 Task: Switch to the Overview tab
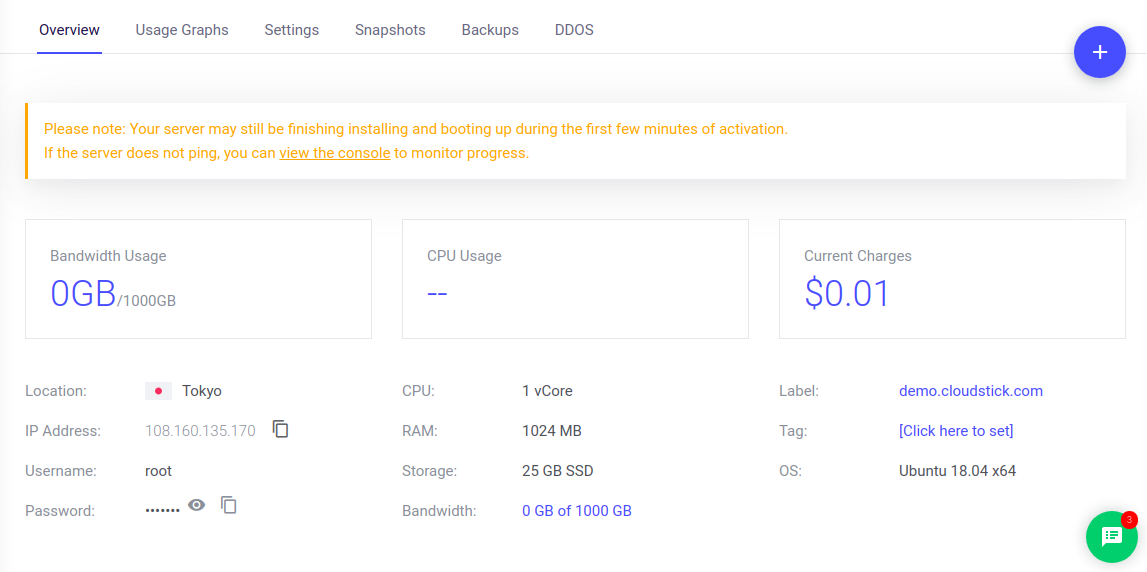click(x=69, y=30)
